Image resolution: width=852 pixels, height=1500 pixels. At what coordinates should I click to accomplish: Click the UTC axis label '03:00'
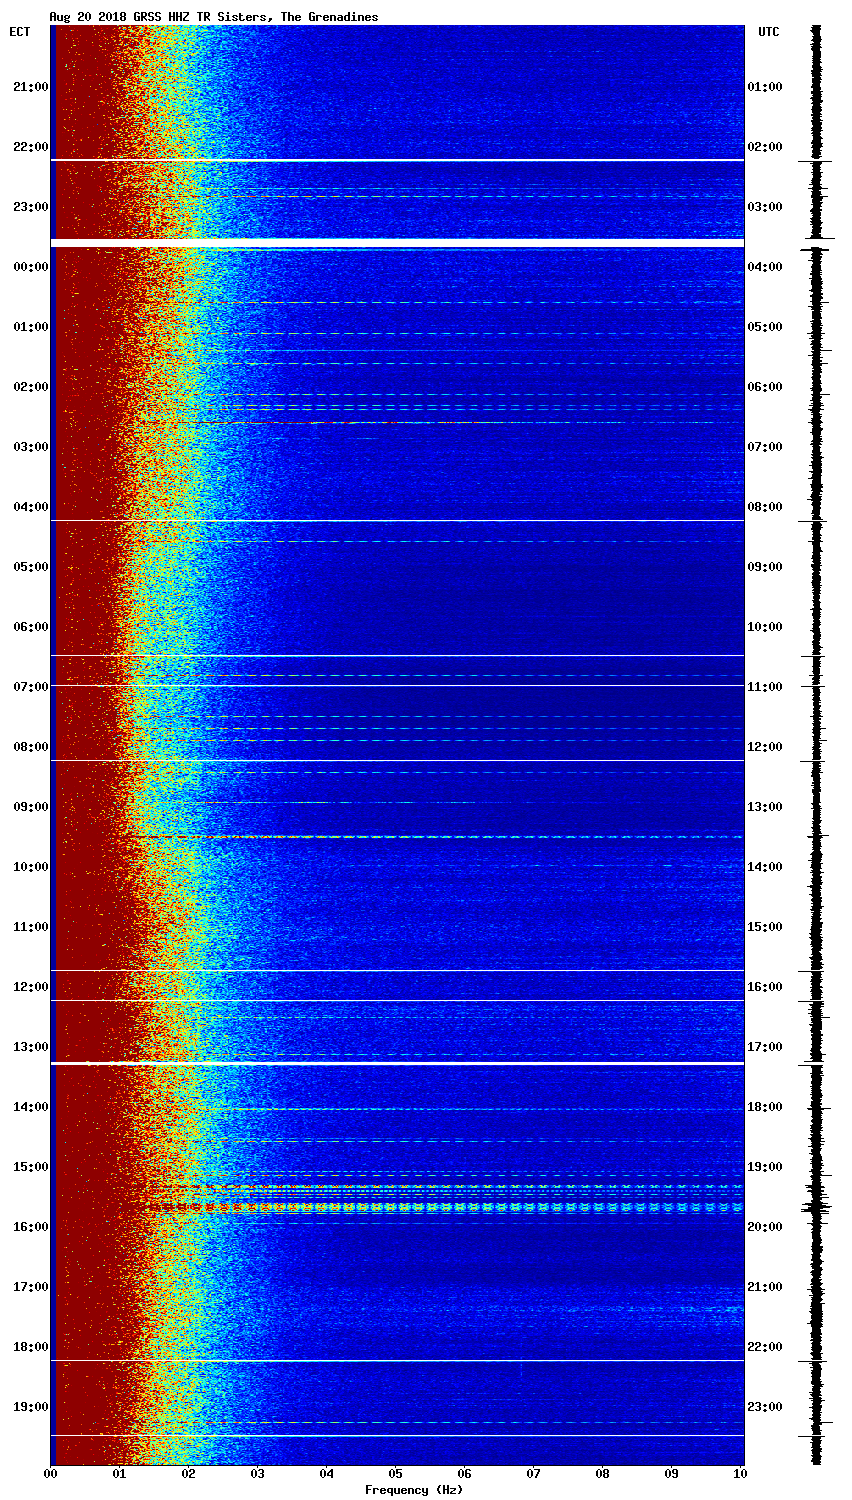765,207
